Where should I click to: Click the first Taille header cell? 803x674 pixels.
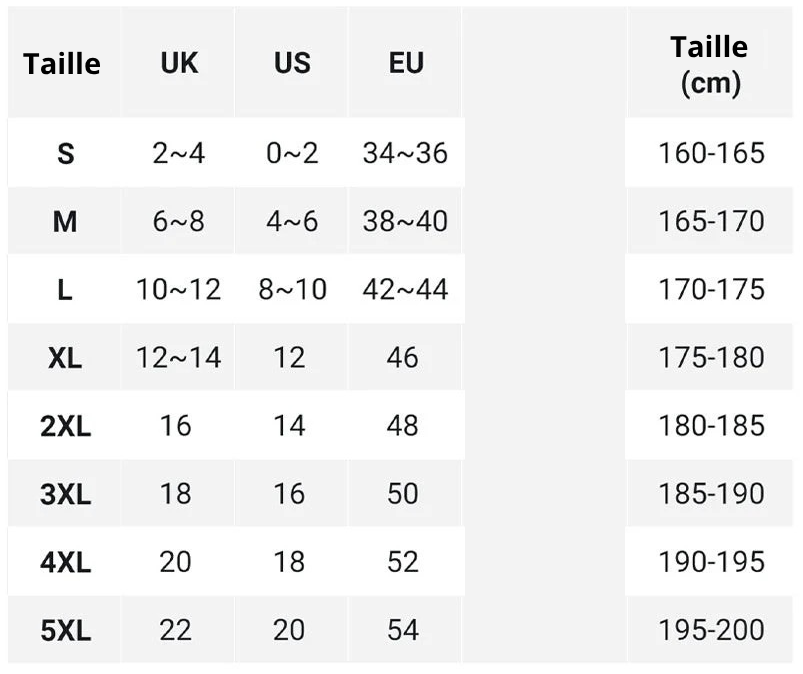(x=62, y=63)
